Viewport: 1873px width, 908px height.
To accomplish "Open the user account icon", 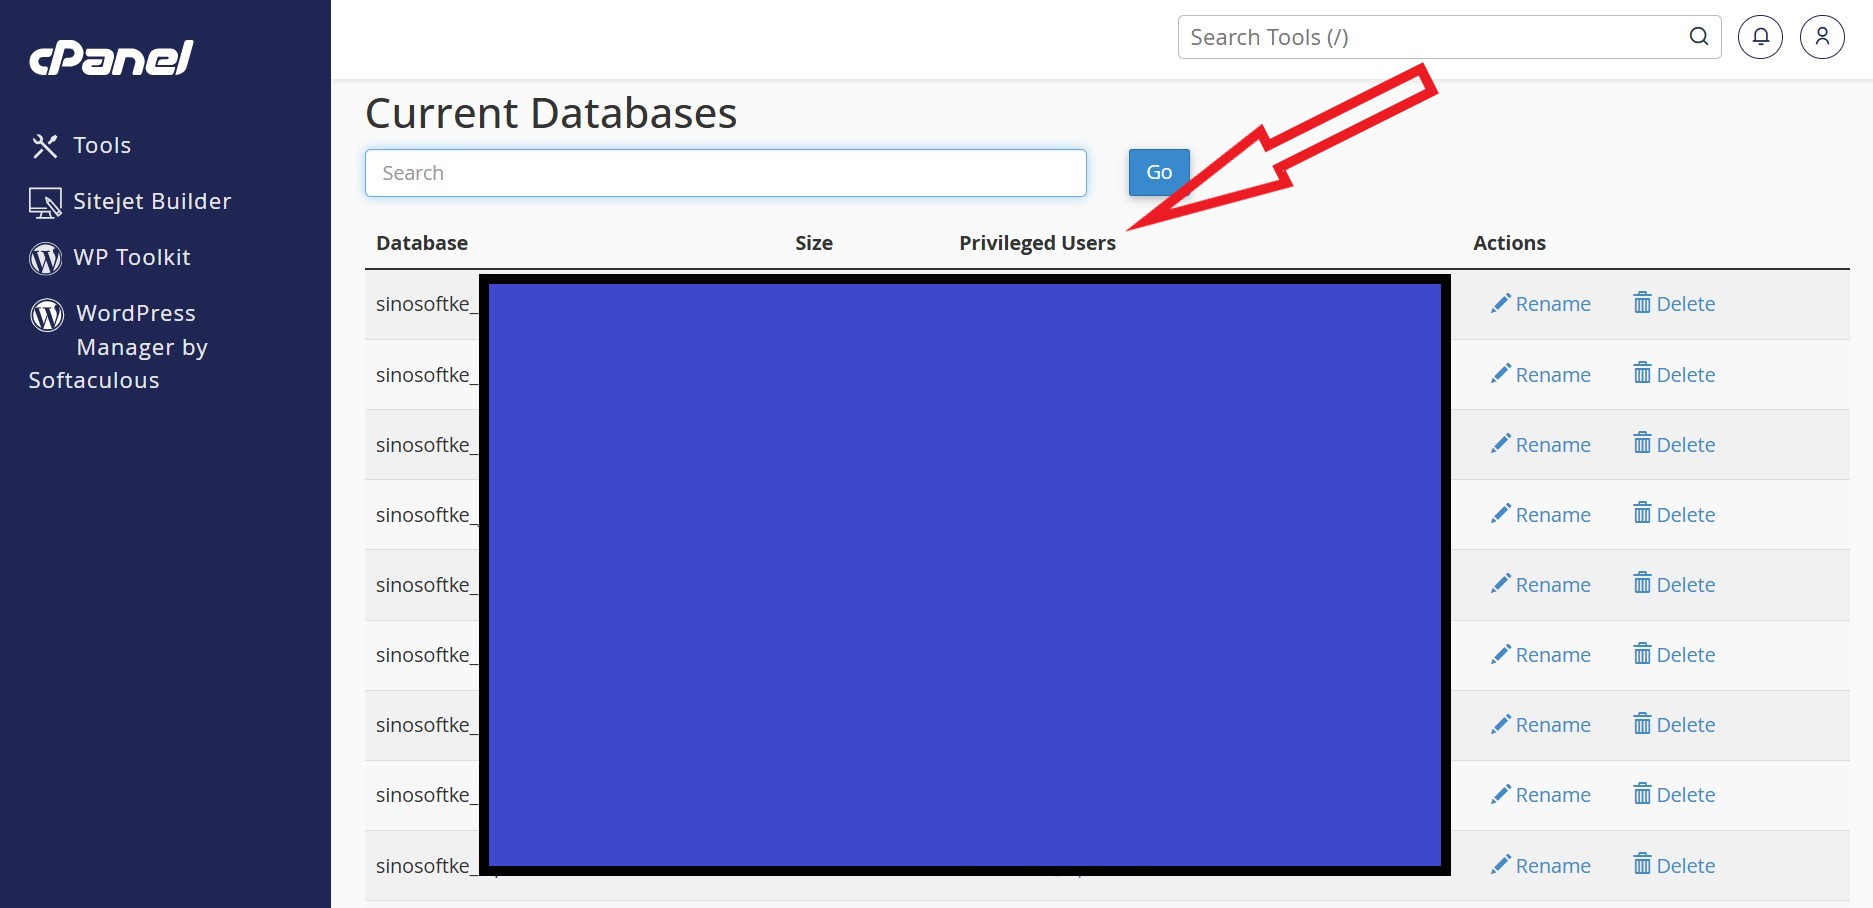I will pyautogui.click(x=1822, y=37).
